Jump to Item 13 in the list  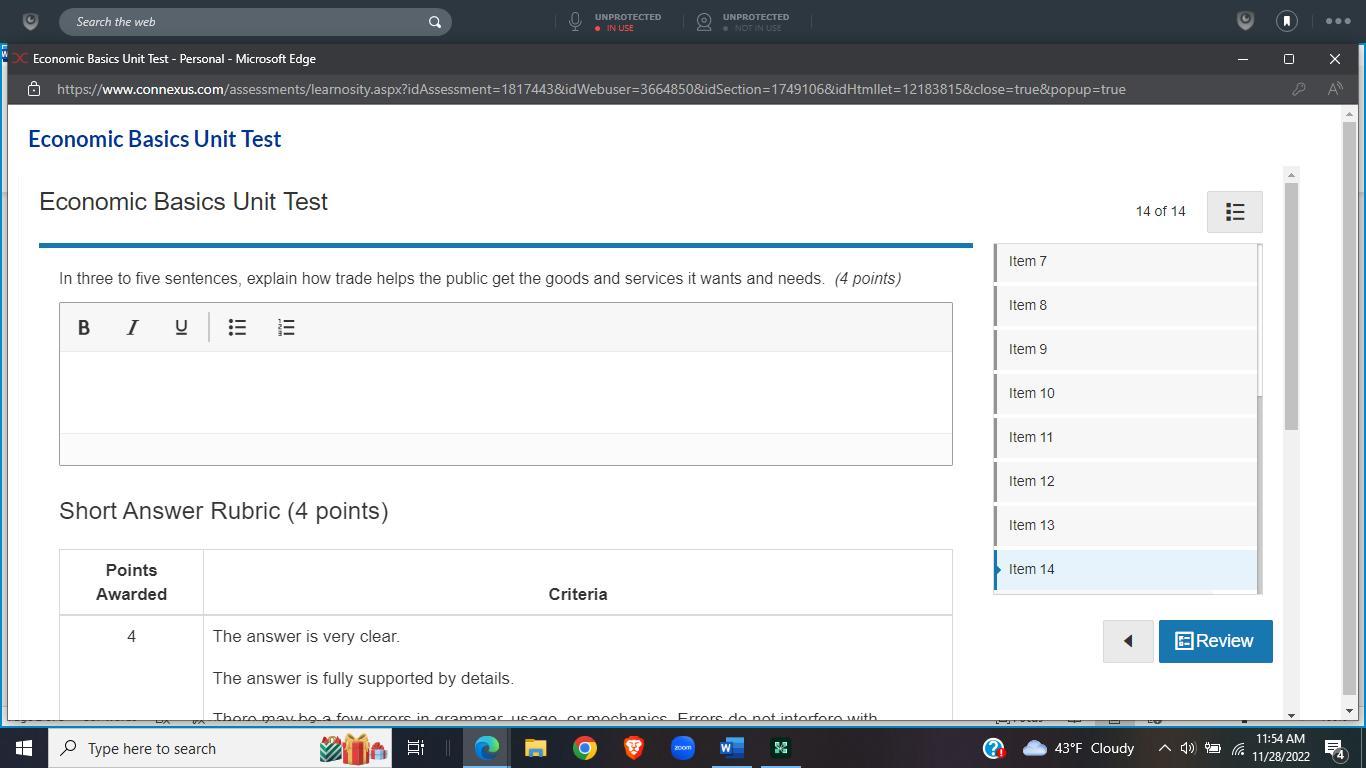[x=1125, y=525]
